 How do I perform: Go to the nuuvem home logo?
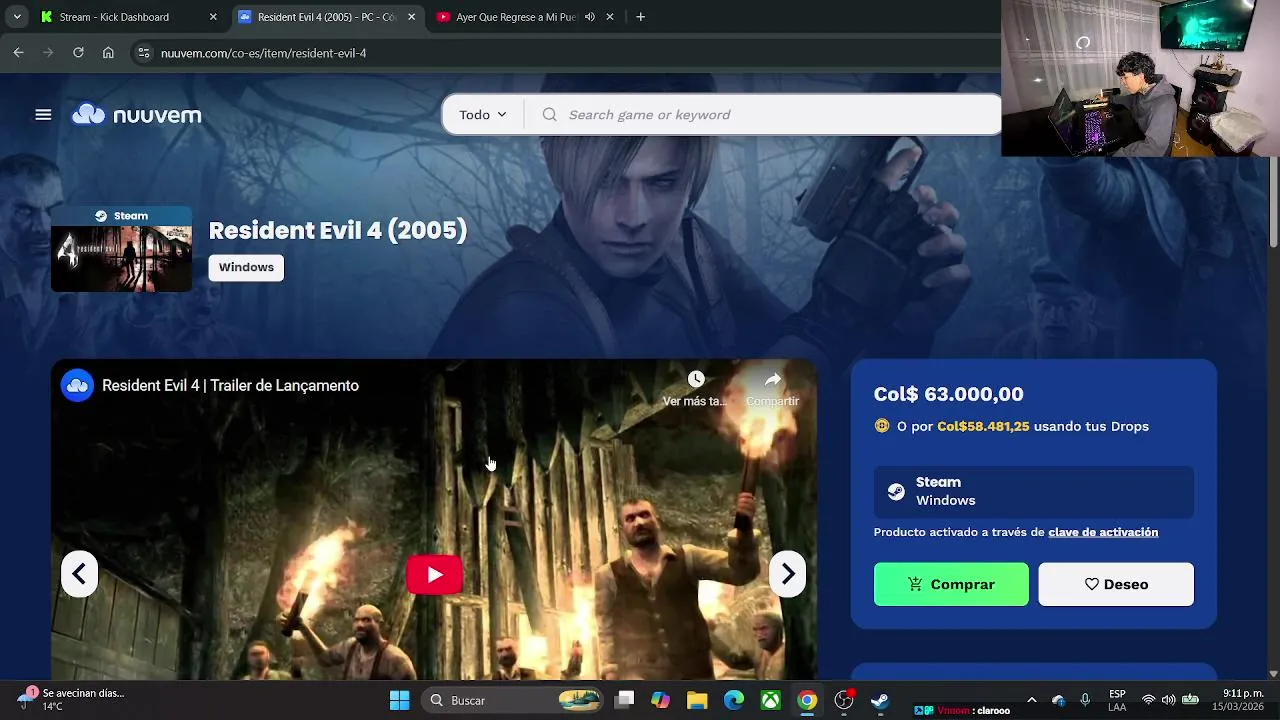click(x=137, y=115)
